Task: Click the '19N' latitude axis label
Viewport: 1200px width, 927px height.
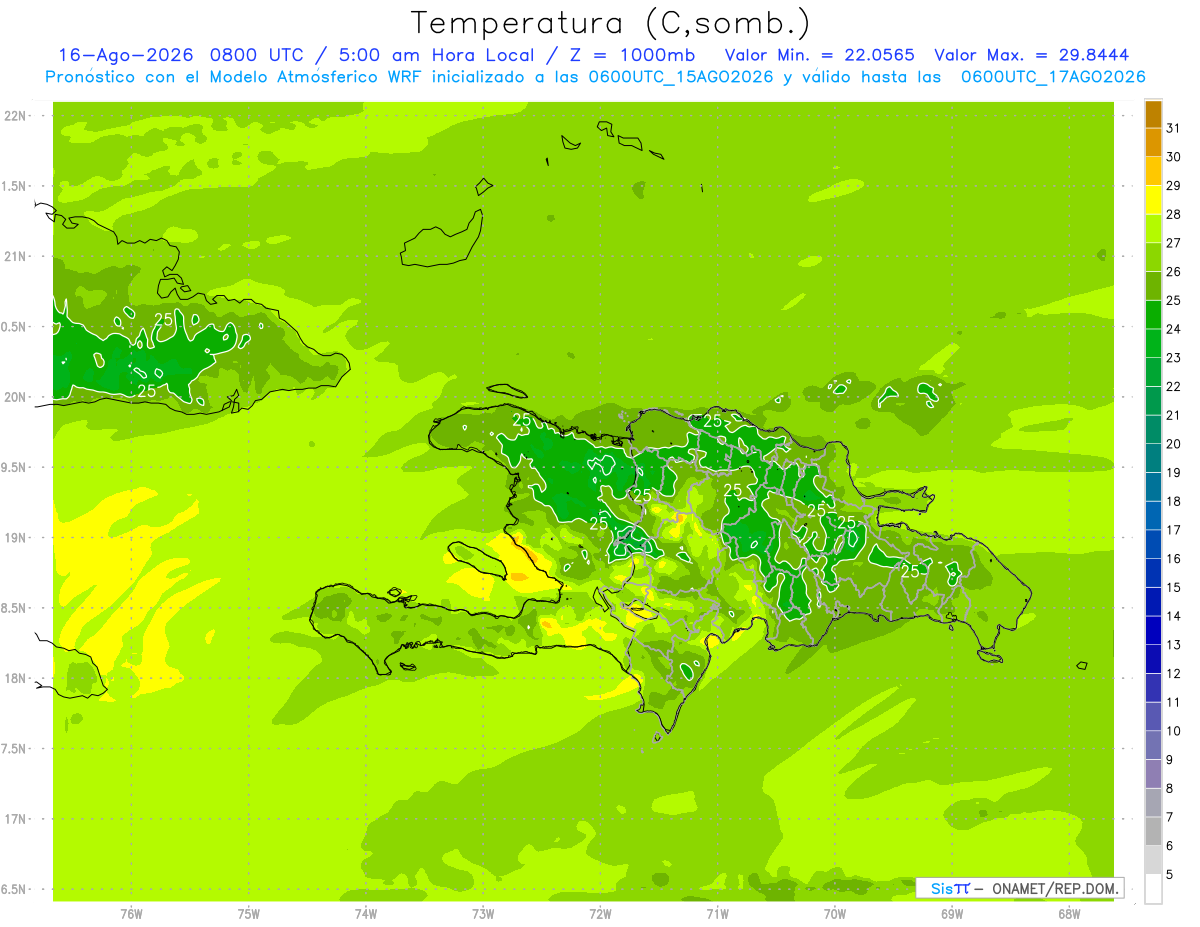Action: 14,537
